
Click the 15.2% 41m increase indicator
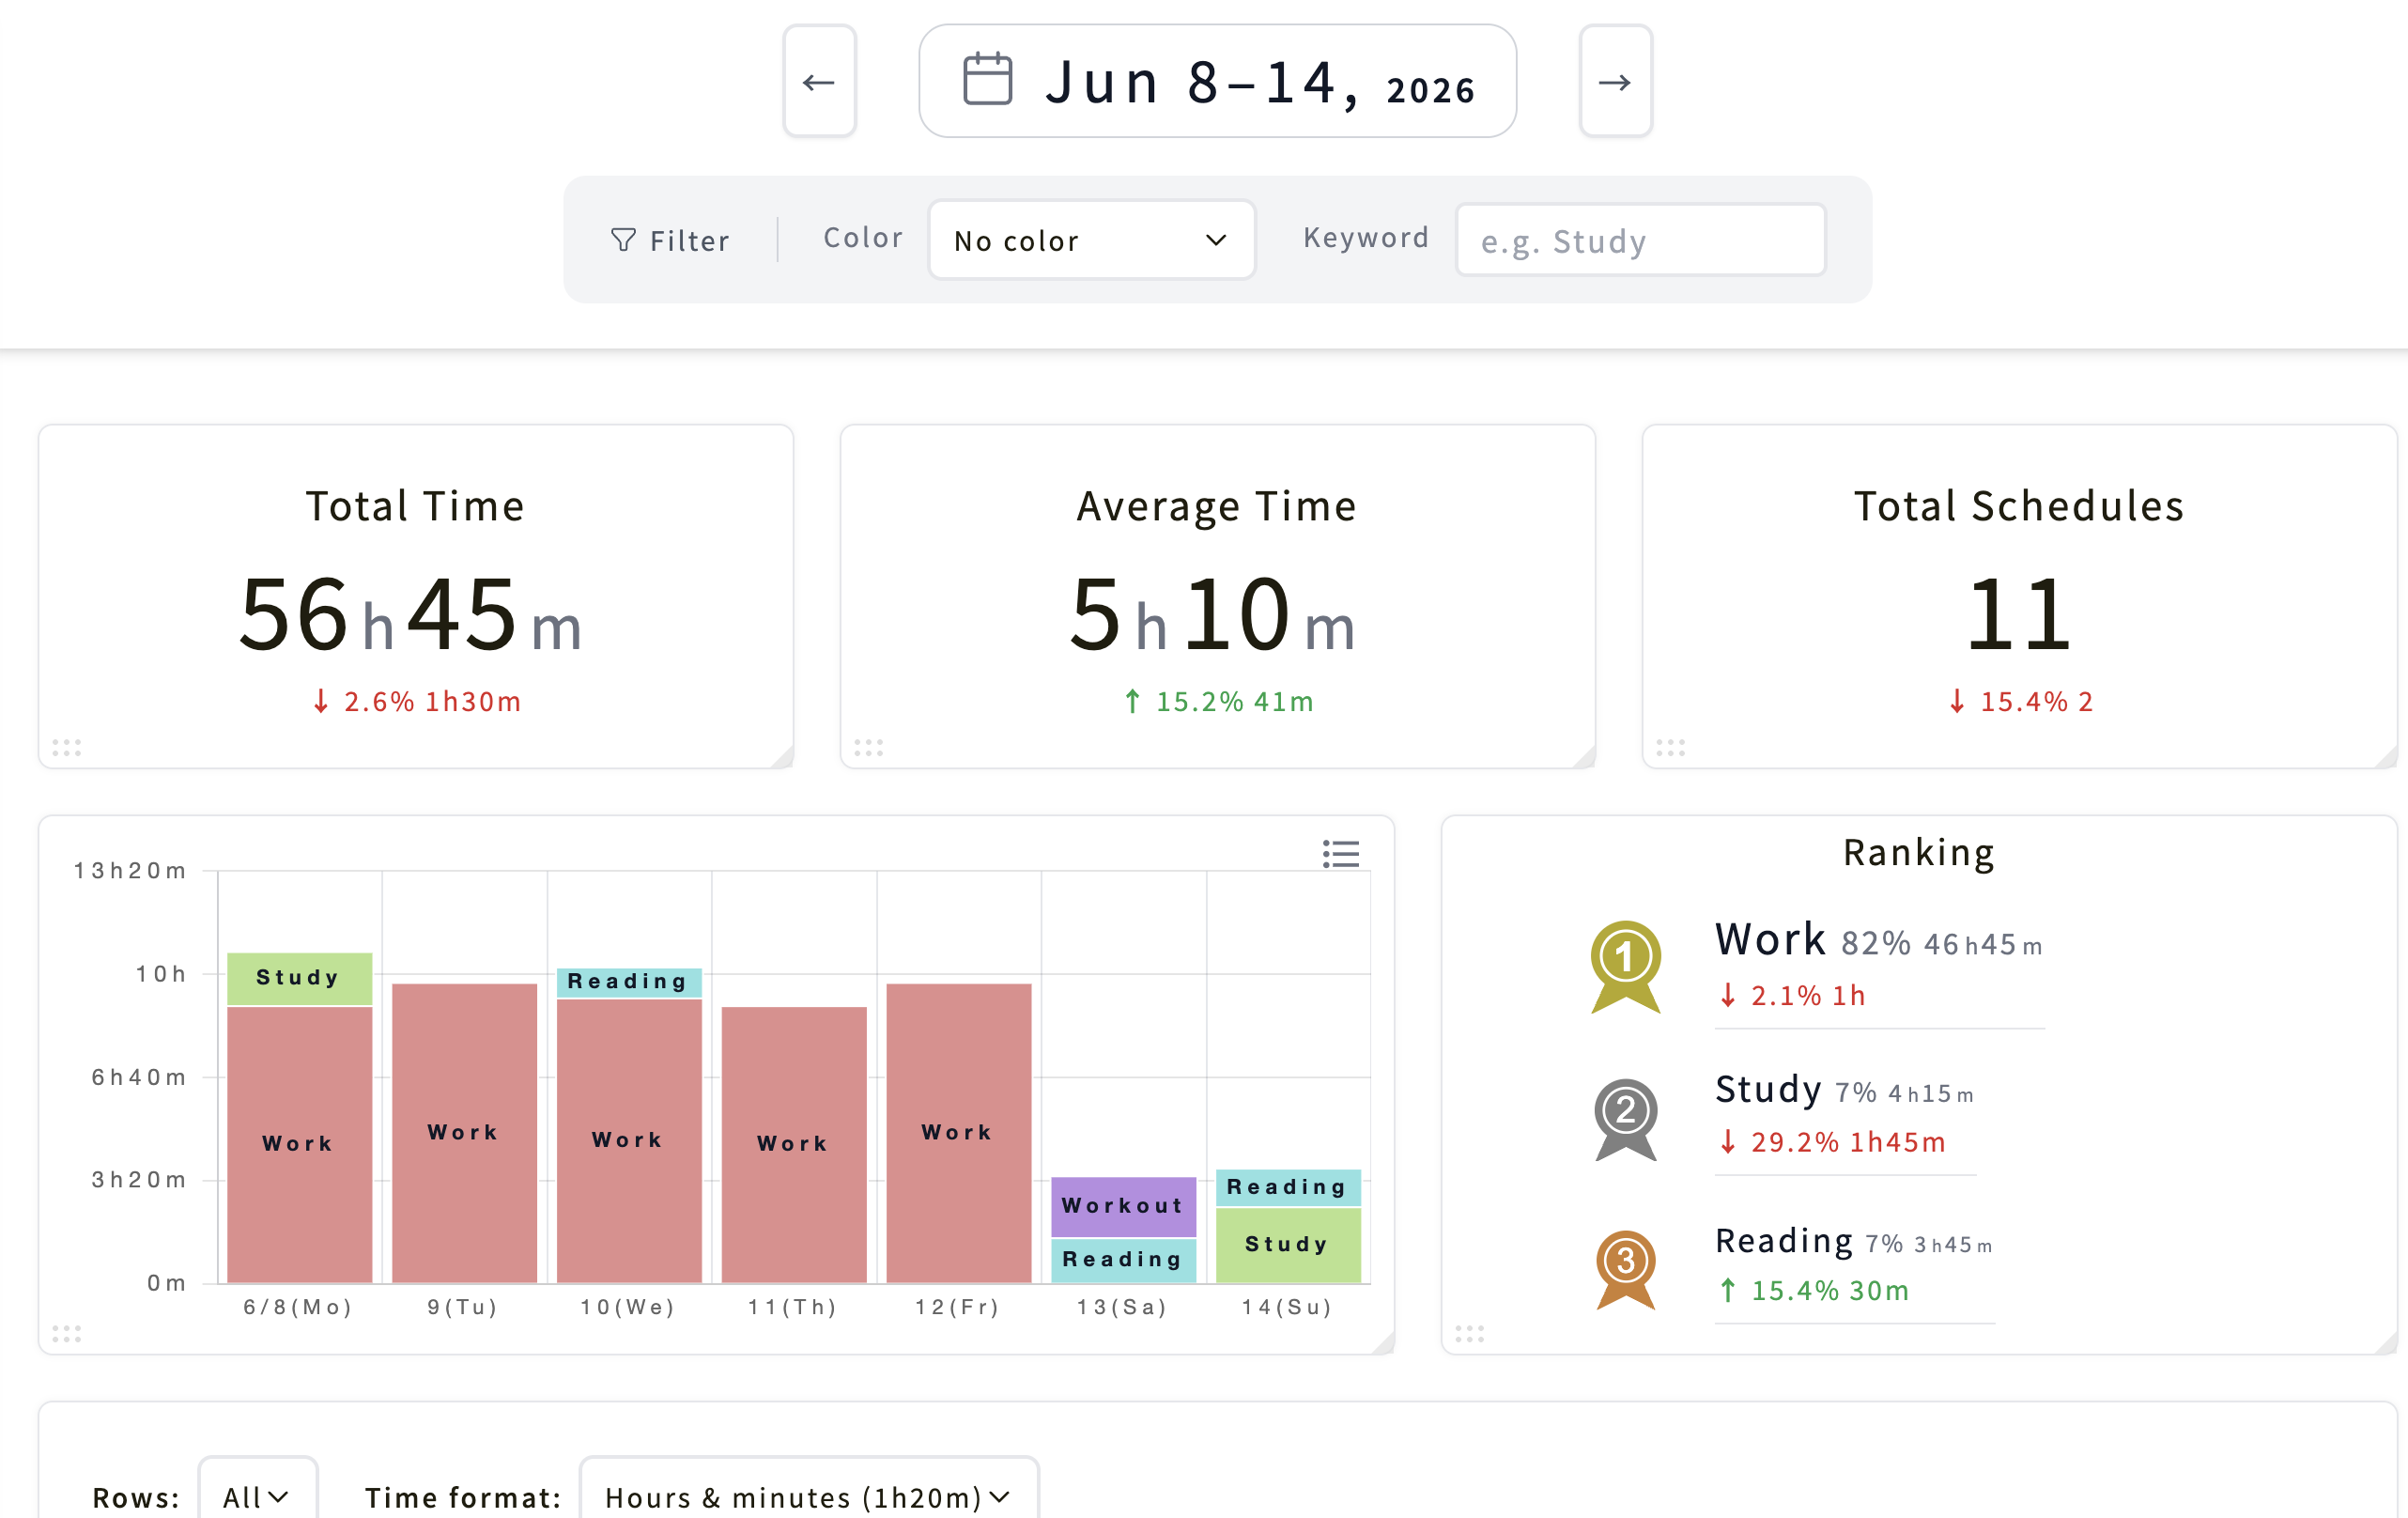coord(1219,702)
